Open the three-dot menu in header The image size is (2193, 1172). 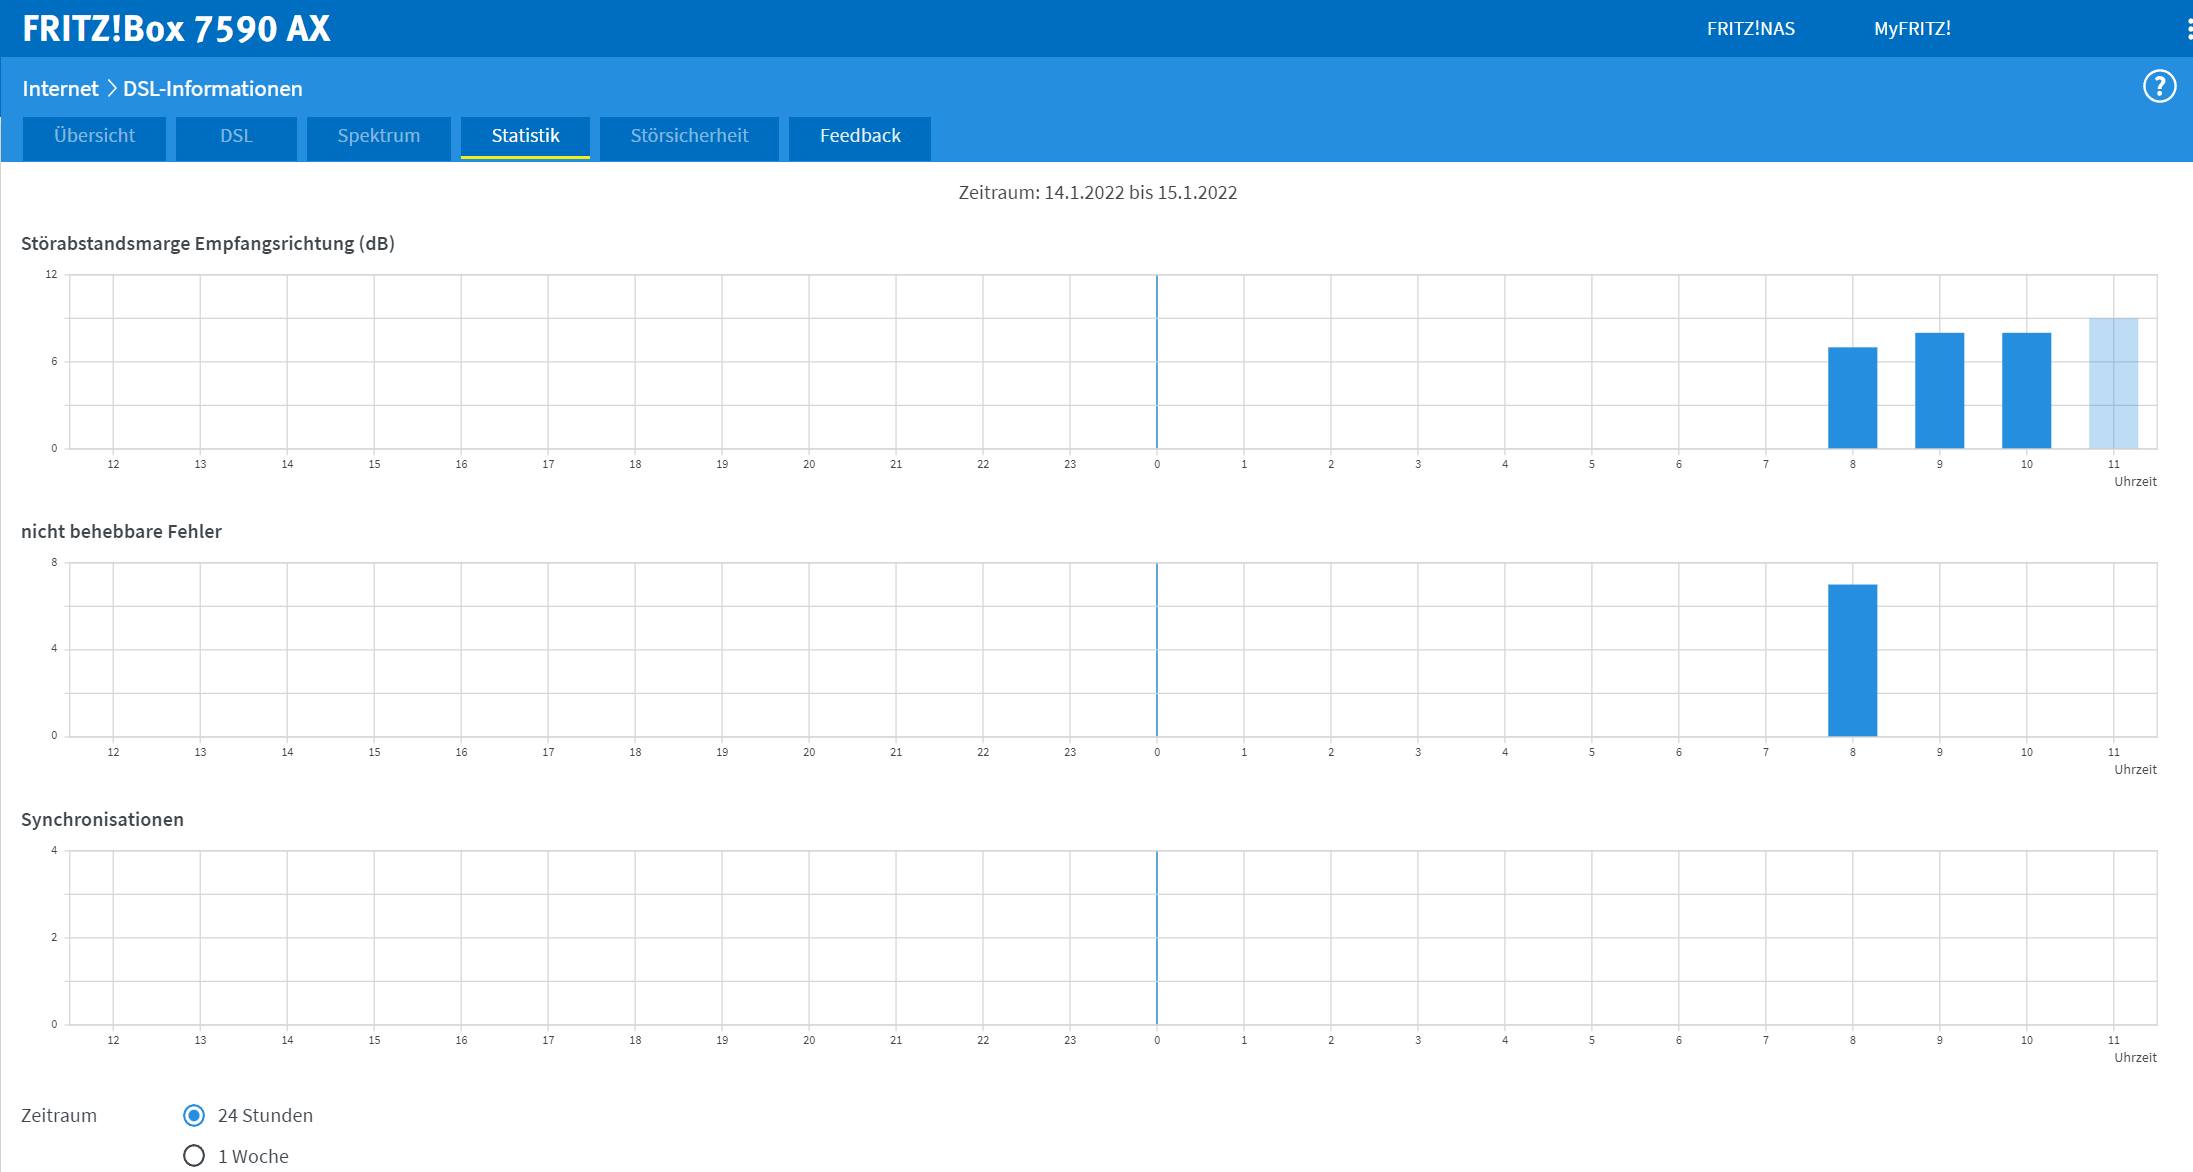[x=2189, y=29]
